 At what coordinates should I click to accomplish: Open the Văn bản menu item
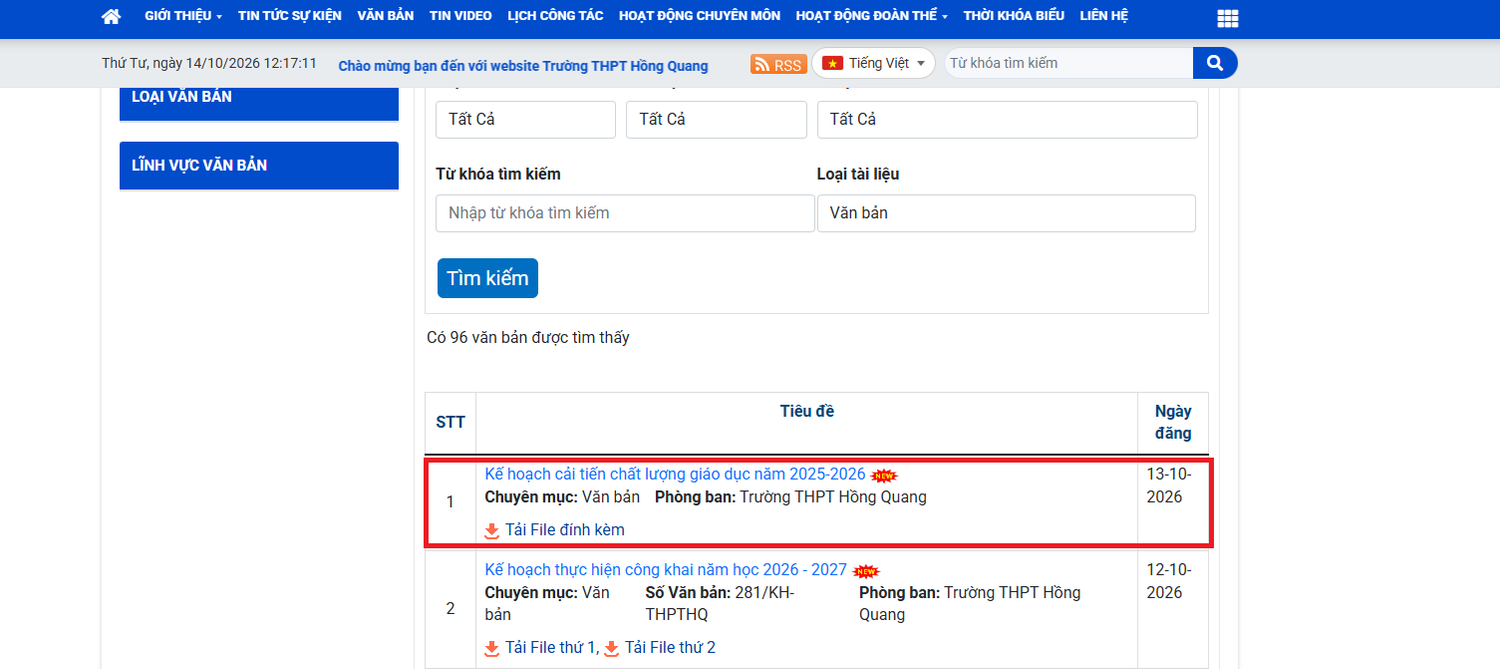(x=385, y=16)
